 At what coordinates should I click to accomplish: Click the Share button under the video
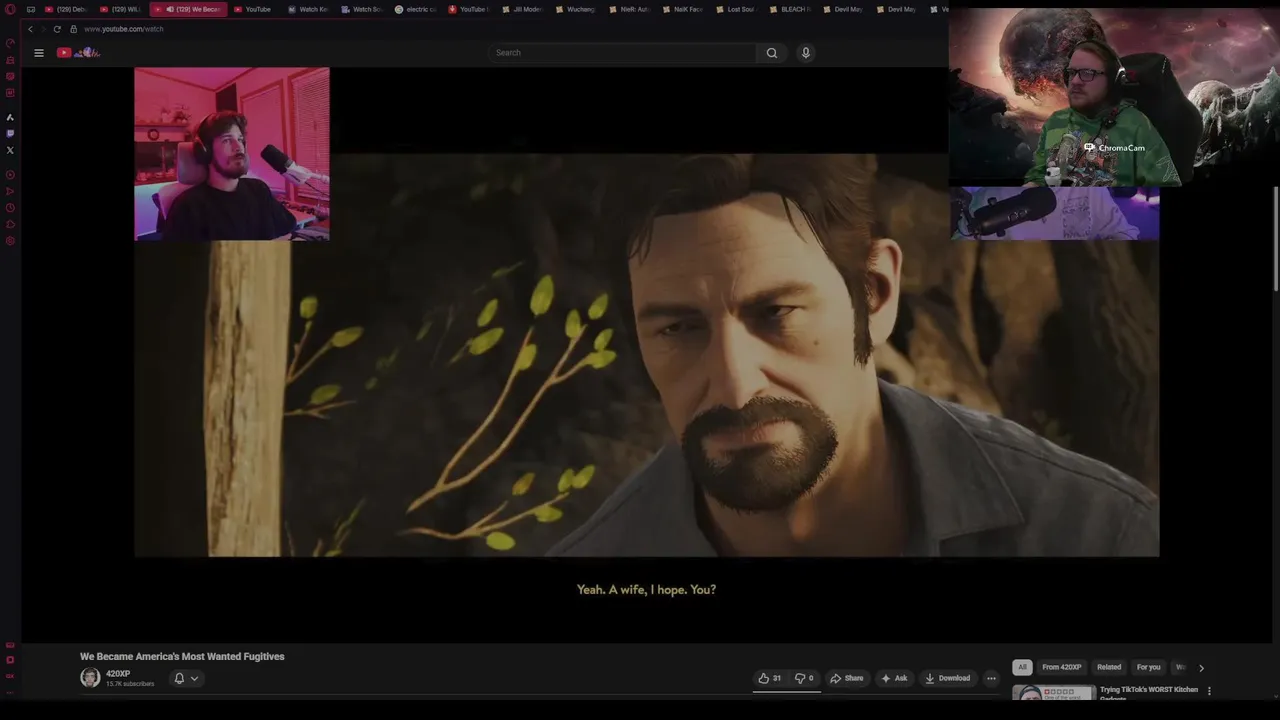point(847,678)
